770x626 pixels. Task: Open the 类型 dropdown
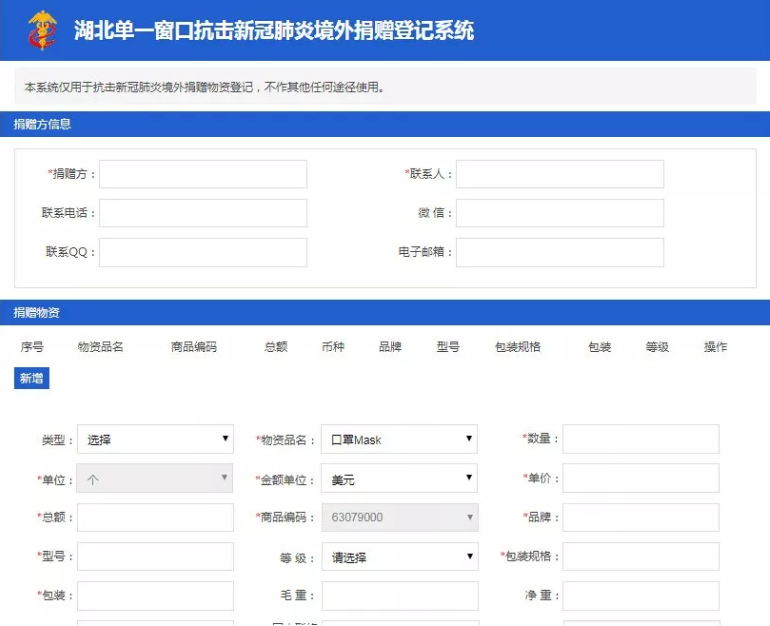[155, 439]
